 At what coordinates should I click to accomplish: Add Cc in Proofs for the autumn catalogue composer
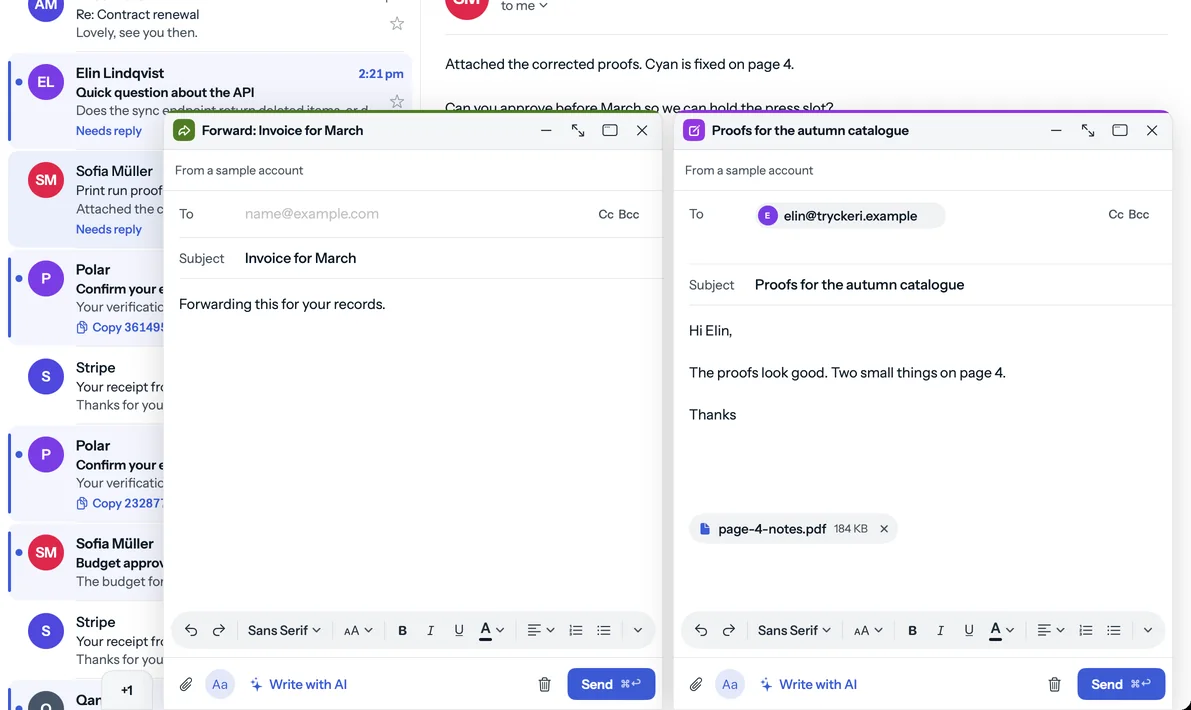(x=1116, y=214)
